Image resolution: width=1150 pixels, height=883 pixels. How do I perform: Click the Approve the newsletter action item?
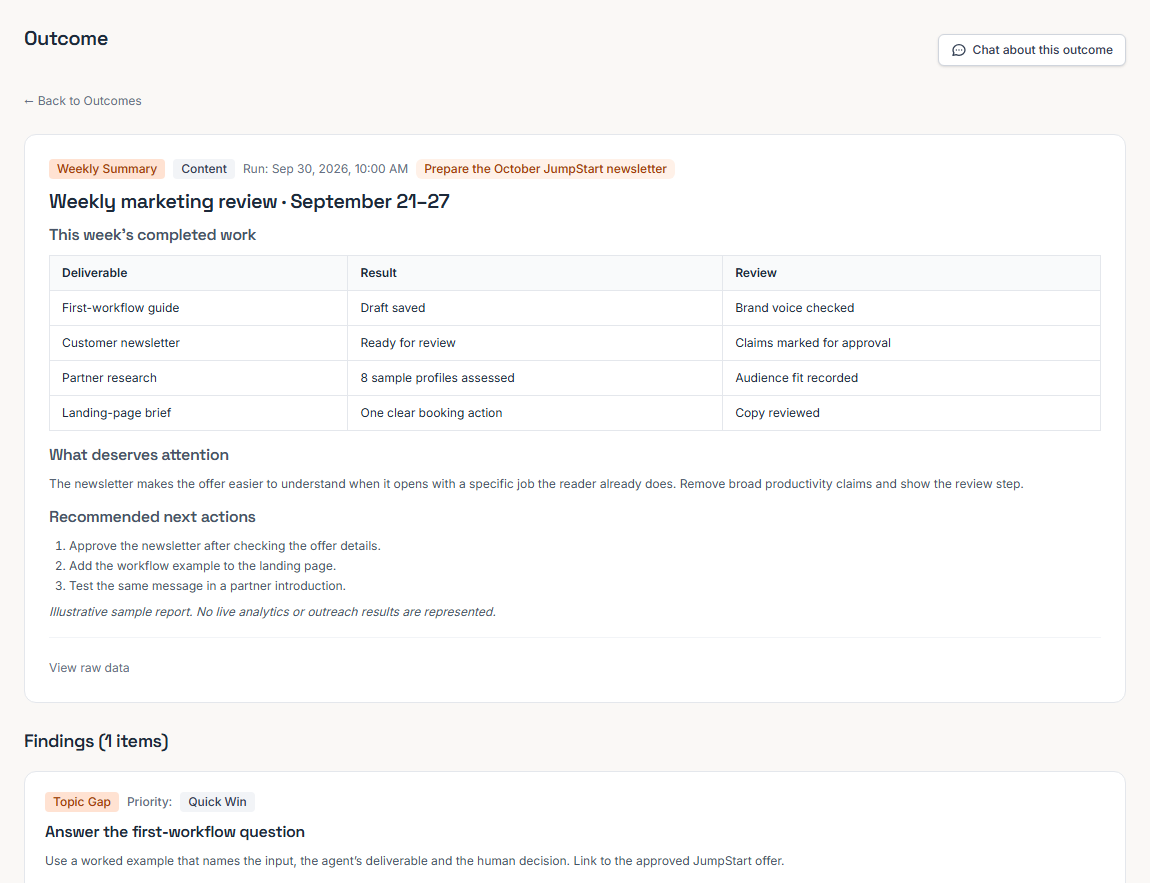click(x=224, y=546)
